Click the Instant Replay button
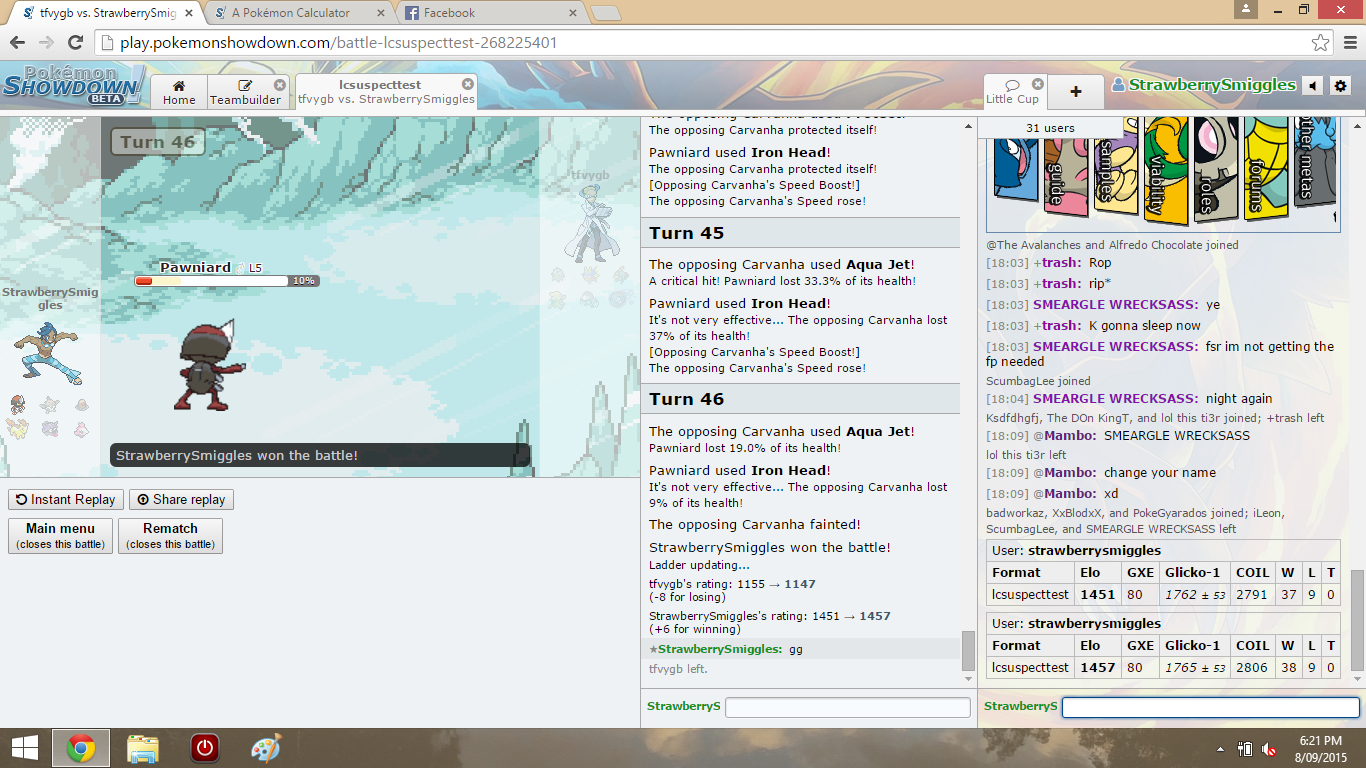The width and height of the screenshot is (1366, 768). (66, 500)
